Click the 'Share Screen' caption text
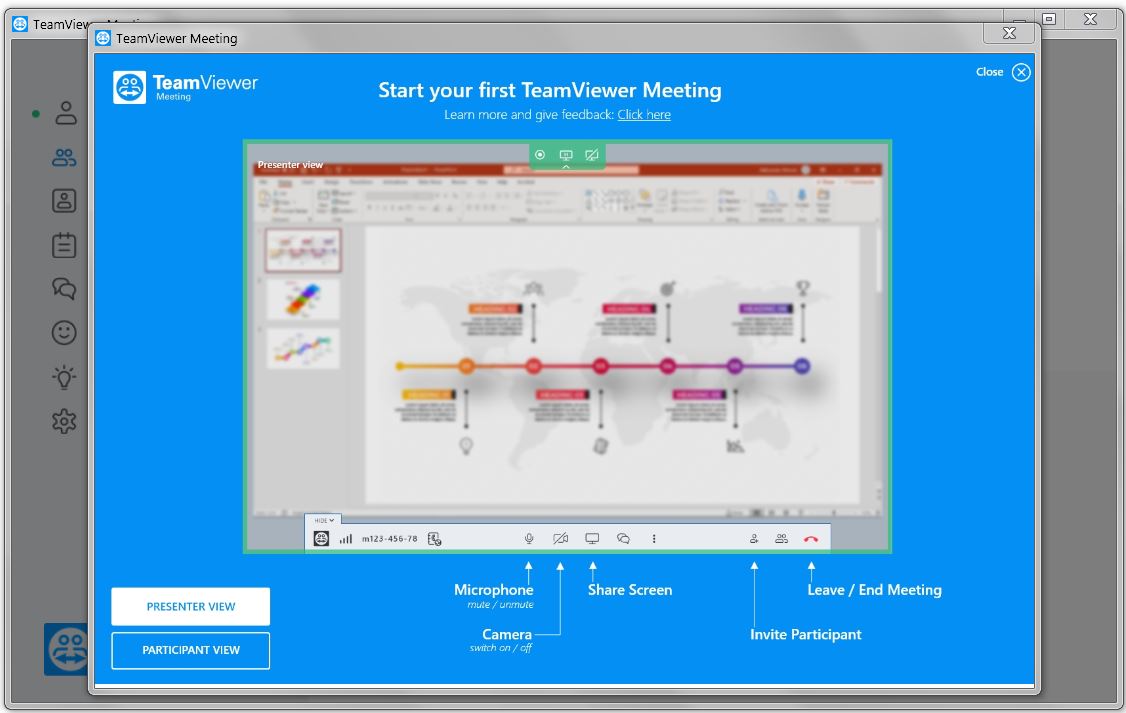Screen dimensions: 1126x713 (630, 589)
